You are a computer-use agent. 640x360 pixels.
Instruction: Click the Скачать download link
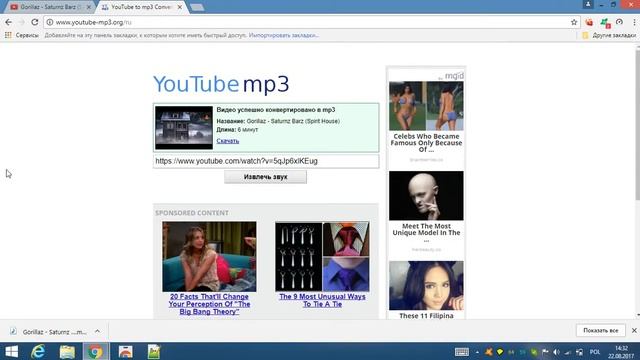click(228, 141)
